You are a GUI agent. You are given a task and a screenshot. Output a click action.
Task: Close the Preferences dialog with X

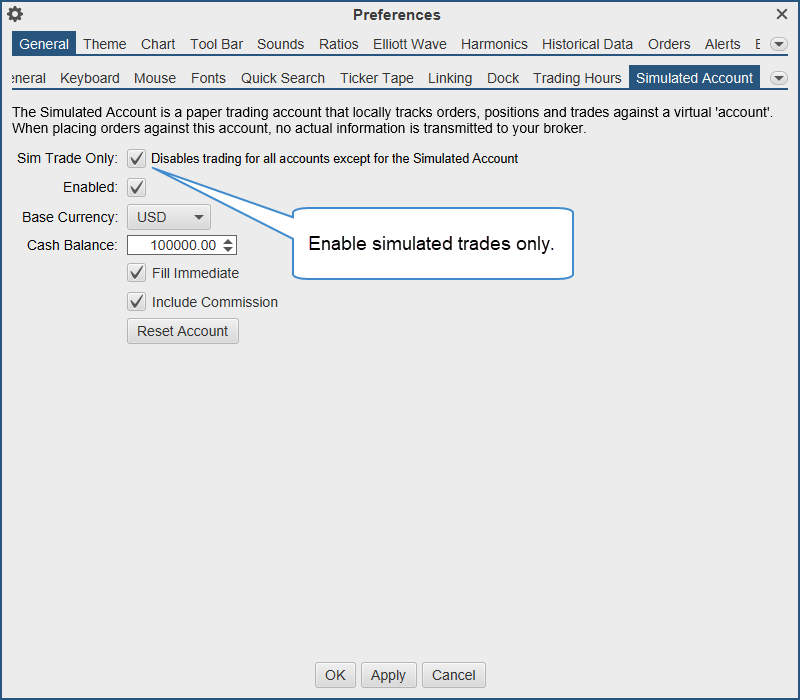(782, 14)
